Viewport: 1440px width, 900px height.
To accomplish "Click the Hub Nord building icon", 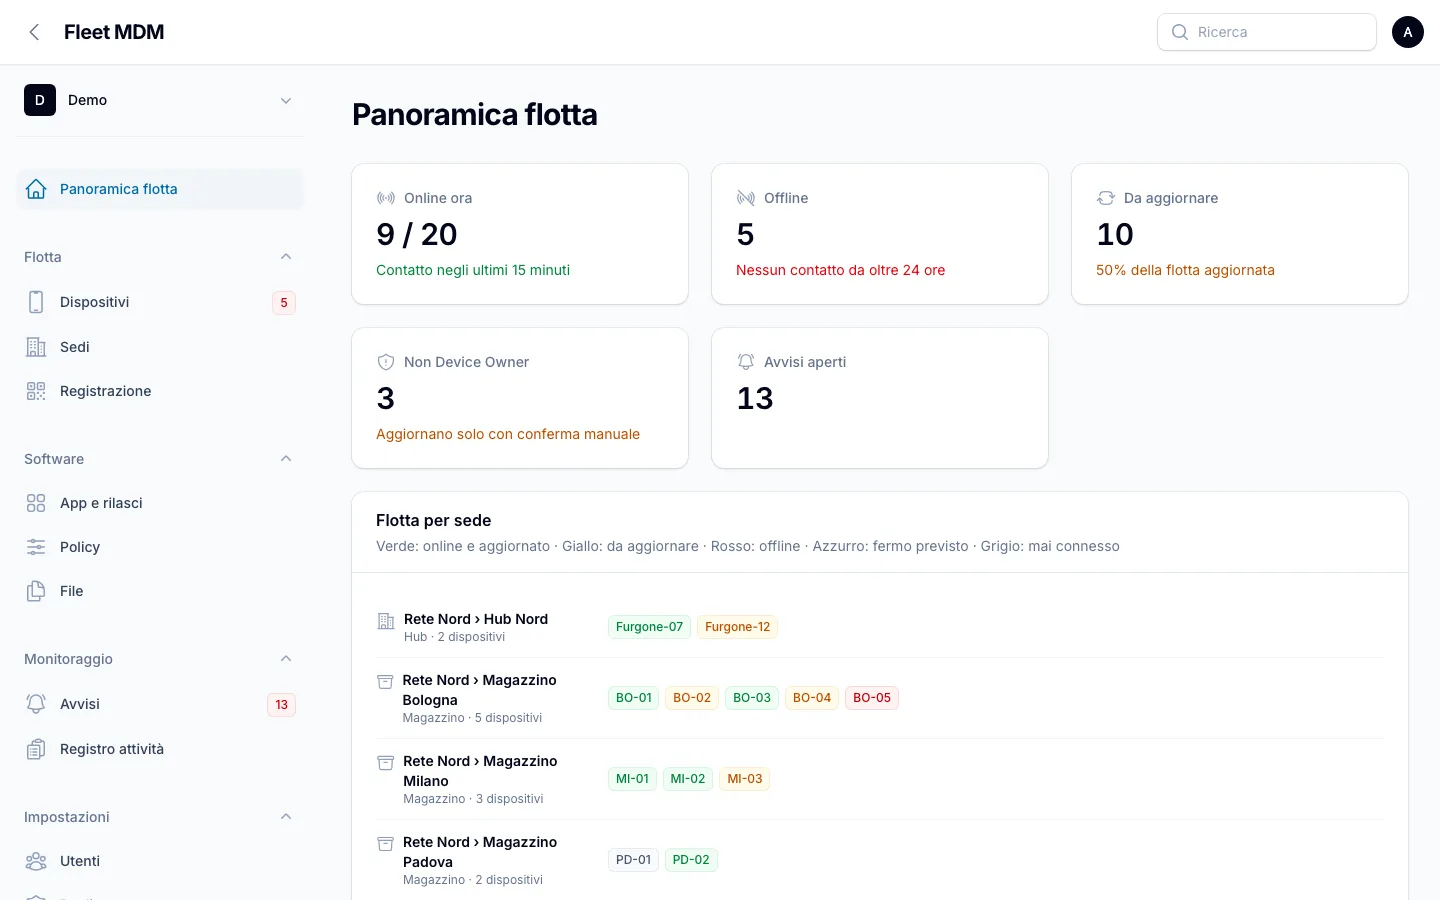I will (x=386, y=622).
